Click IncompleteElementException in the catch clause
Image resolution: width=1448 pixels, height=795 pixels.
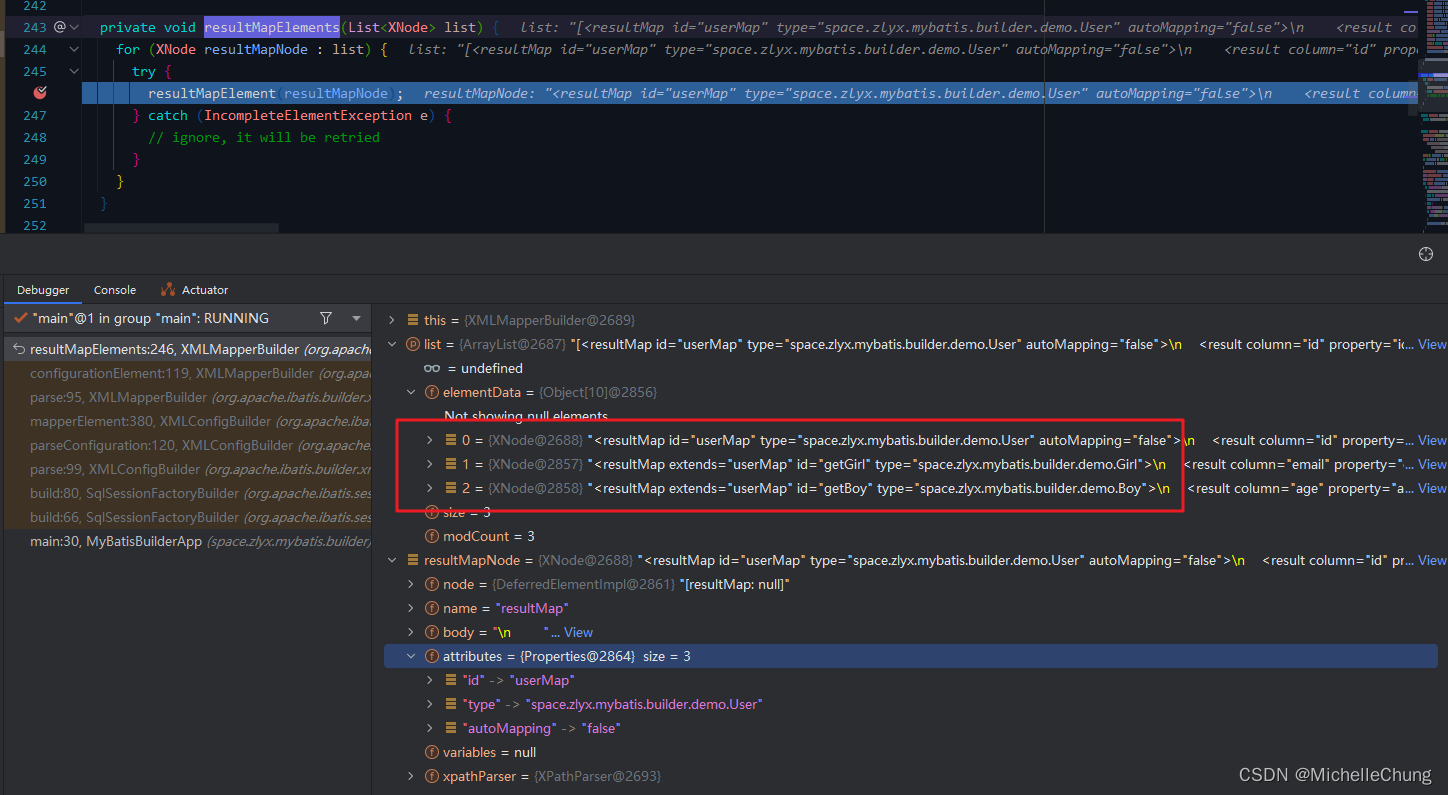coord(308,115)
